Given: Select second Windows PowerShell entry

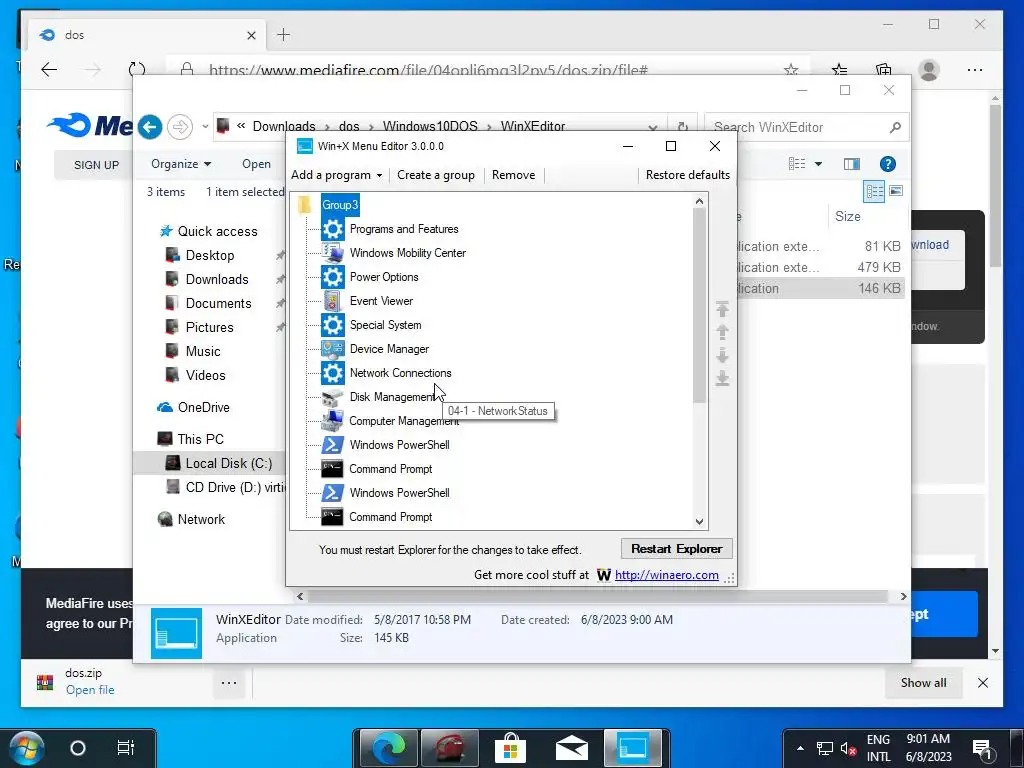Looking at the screenshot, I should coord(400,493).
